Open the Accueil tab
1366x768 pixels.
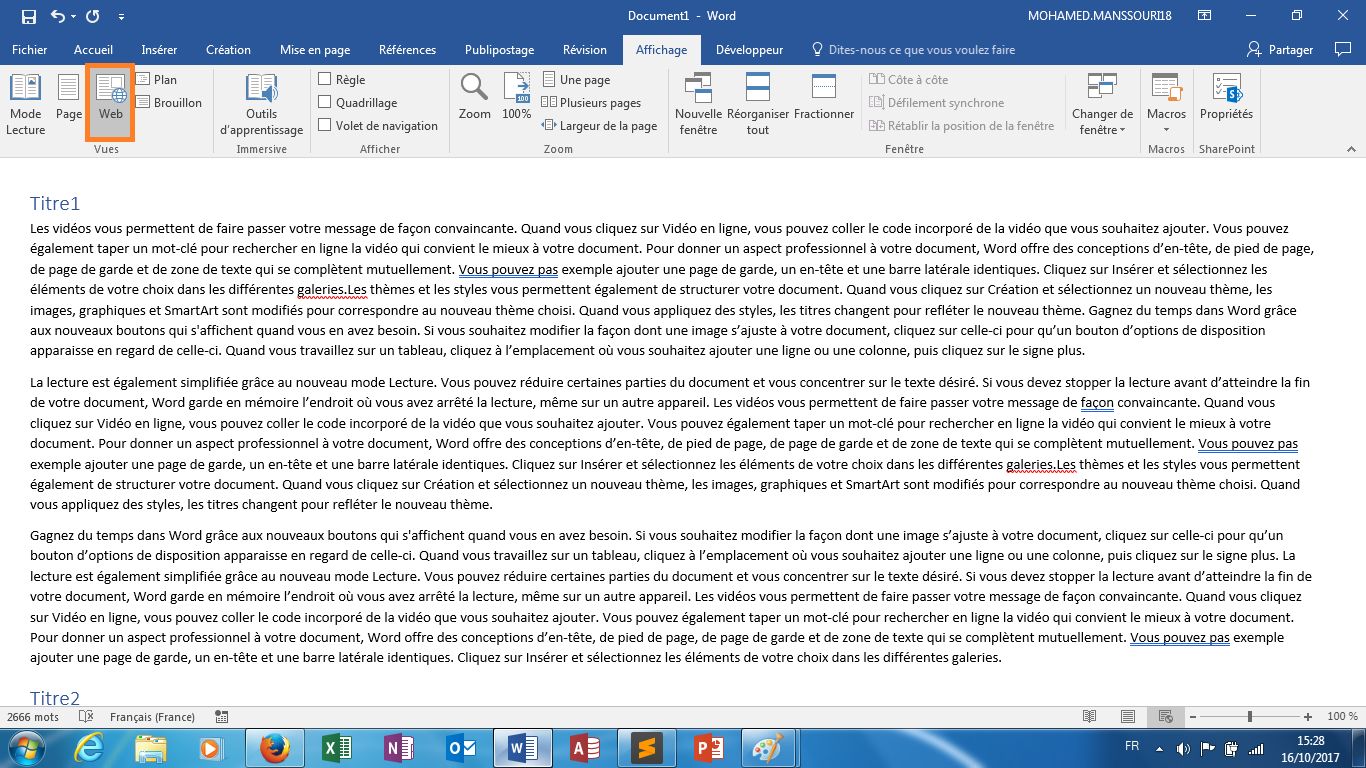tap(93, 50)
